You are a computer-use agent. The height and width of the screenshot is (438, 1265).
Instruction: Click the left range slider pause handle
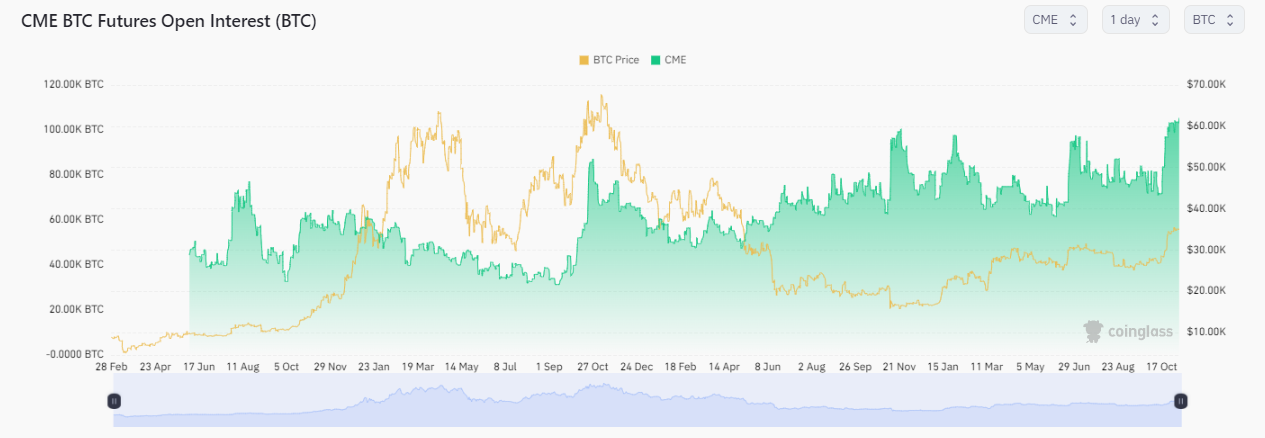click(114, 401)
